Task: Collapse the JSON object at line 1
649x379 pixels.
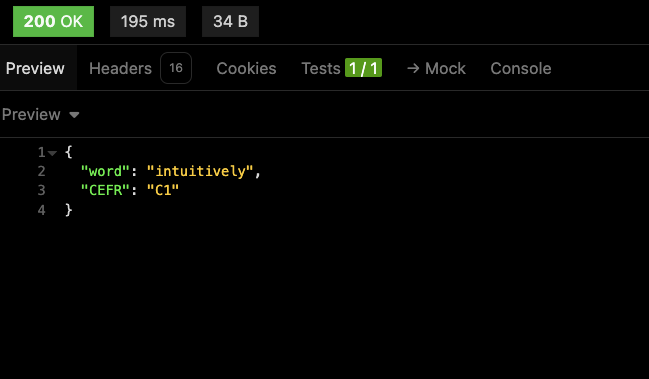Action: coord(52,153)
